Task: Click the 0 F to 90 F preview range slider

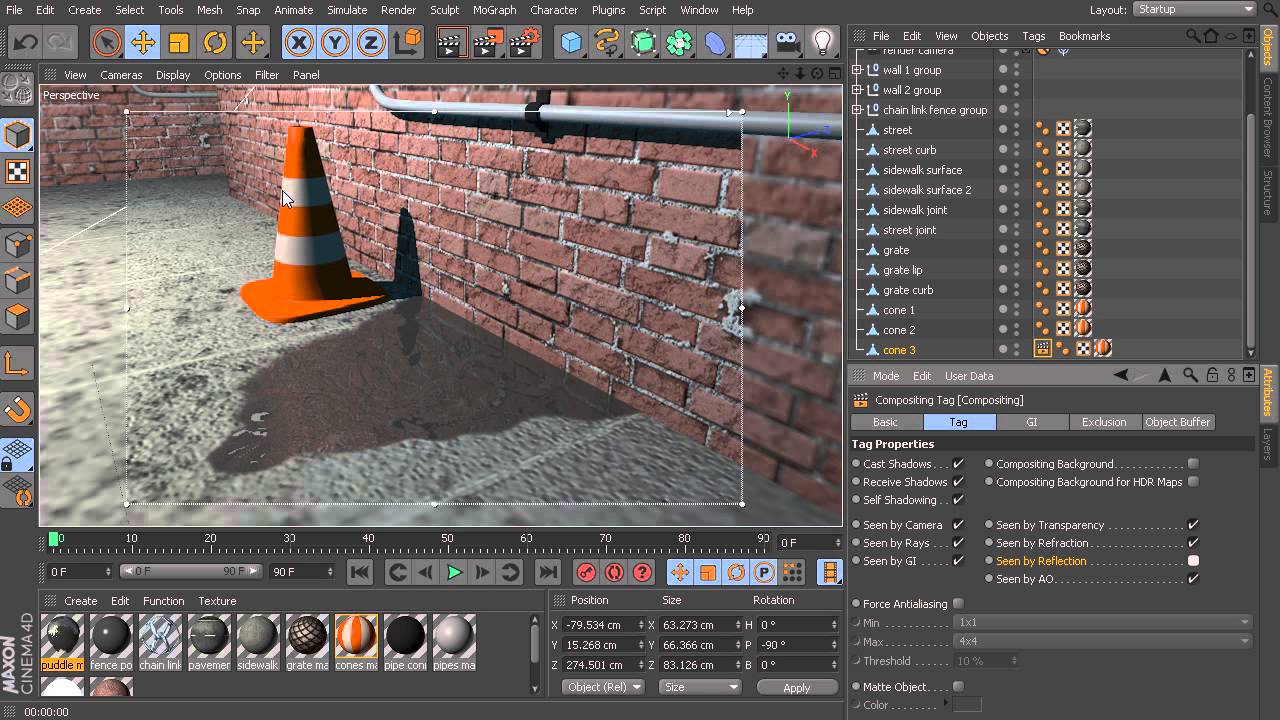Action: click(x=190, y=571)
